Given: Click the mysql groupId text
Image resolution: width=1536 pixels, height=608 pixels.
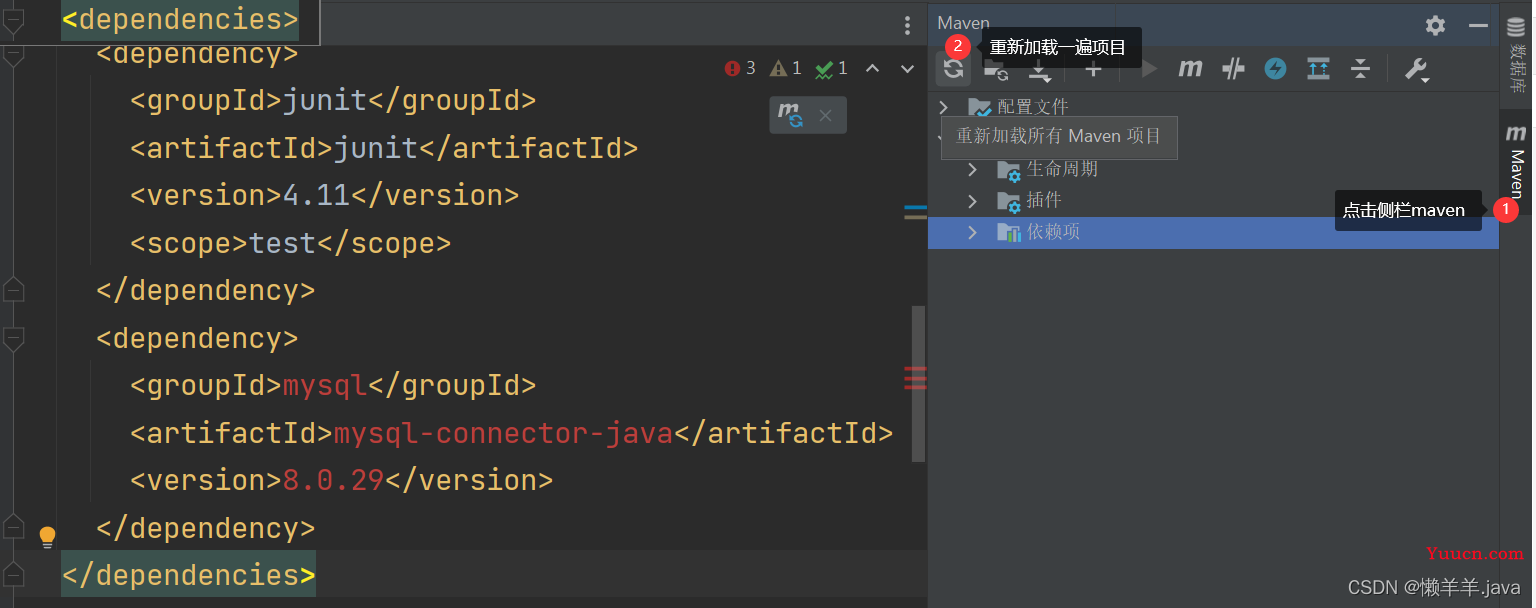Looking at the screenshot, I should 326,385.
